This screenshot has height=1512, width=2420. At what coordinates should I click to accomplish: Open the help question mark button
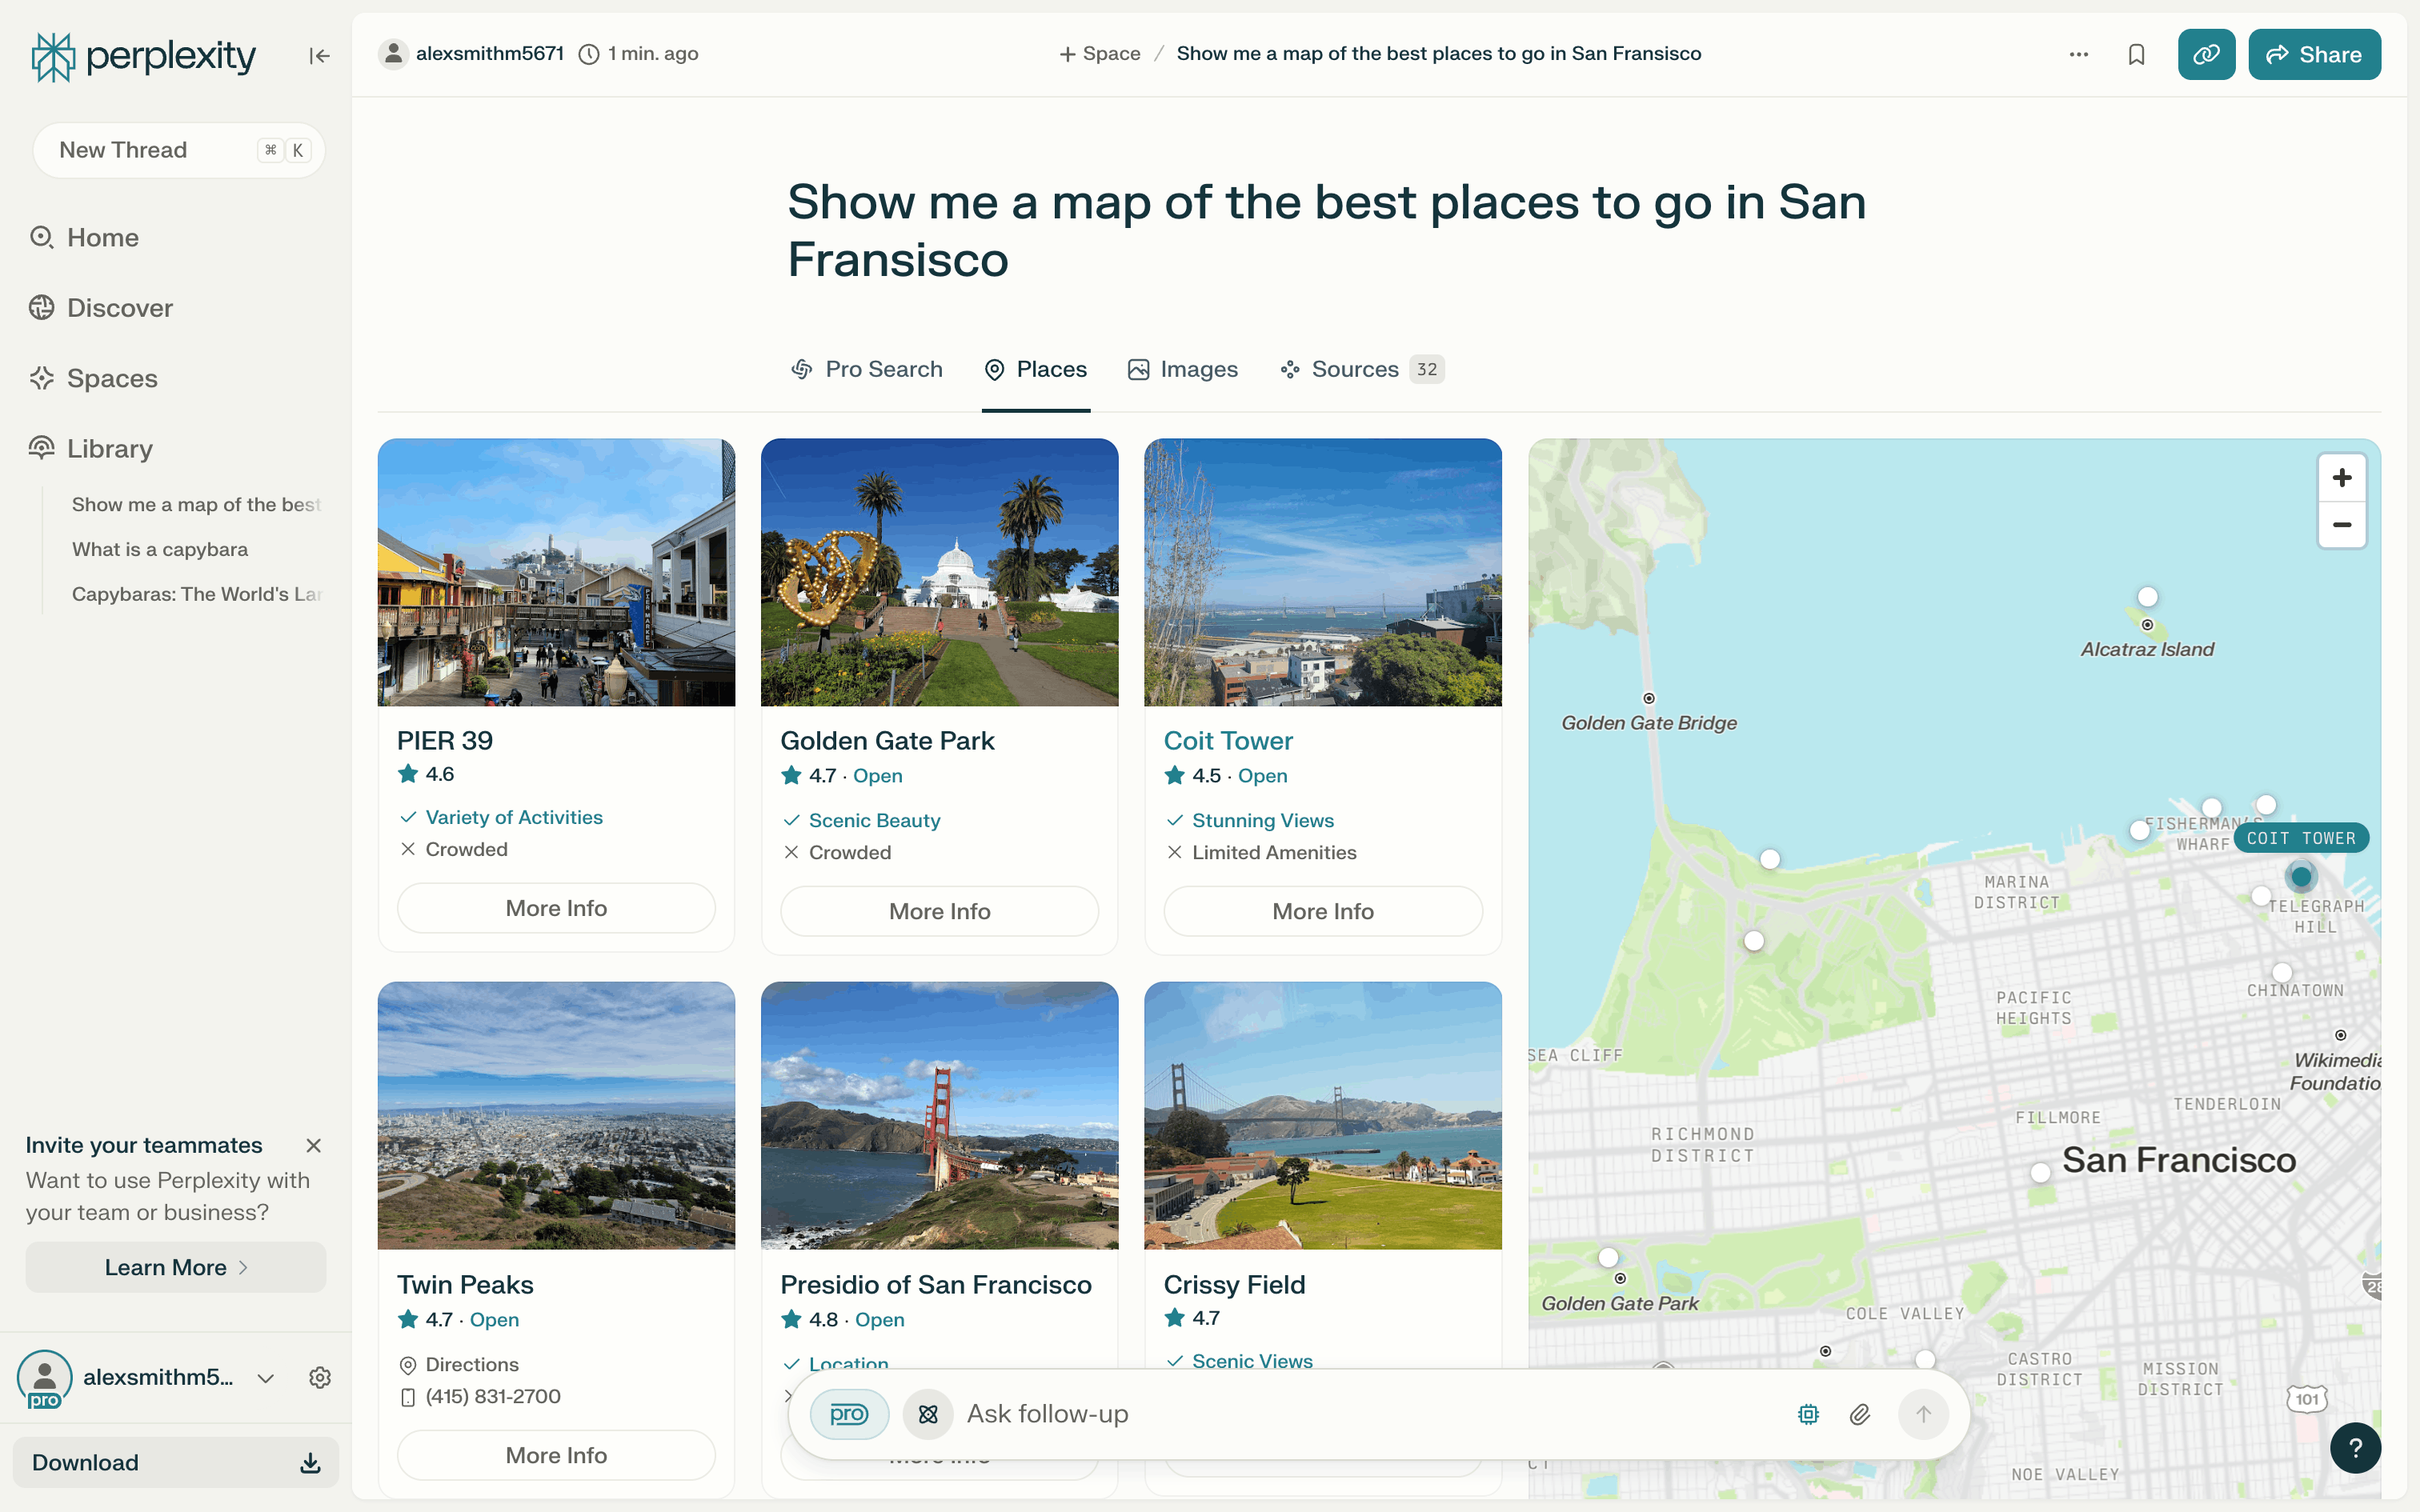[x=2355, y=1447]
